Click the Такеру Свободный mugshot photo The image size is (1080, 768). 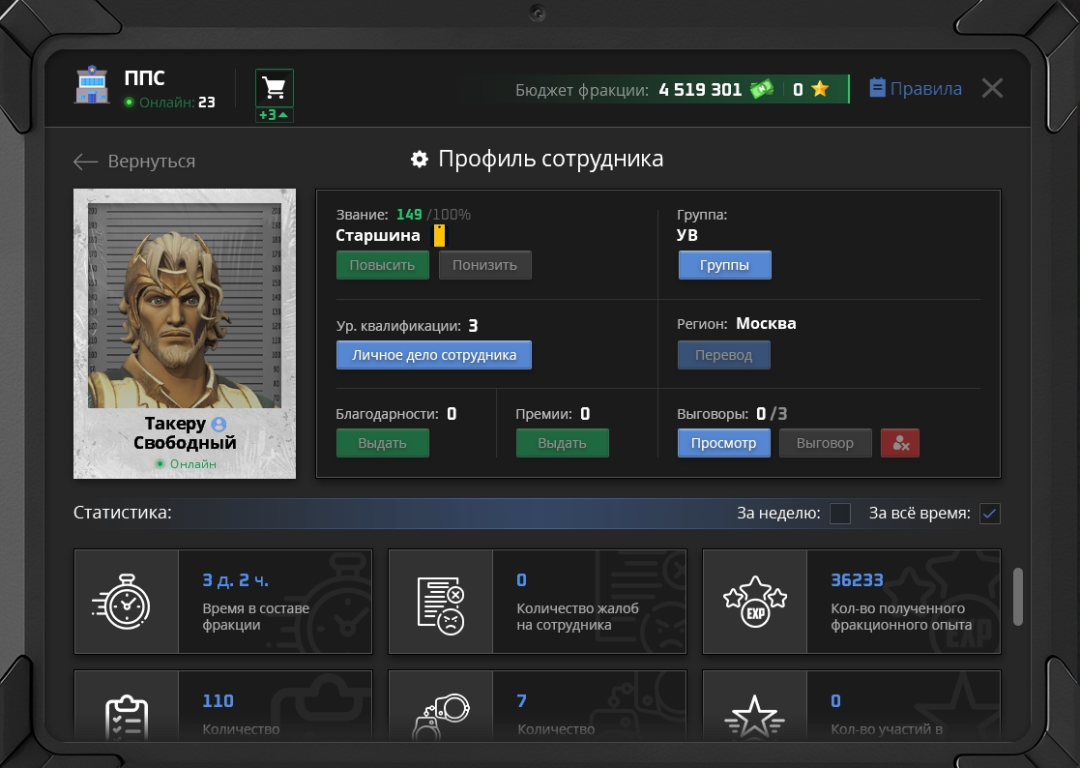[185, 306]
